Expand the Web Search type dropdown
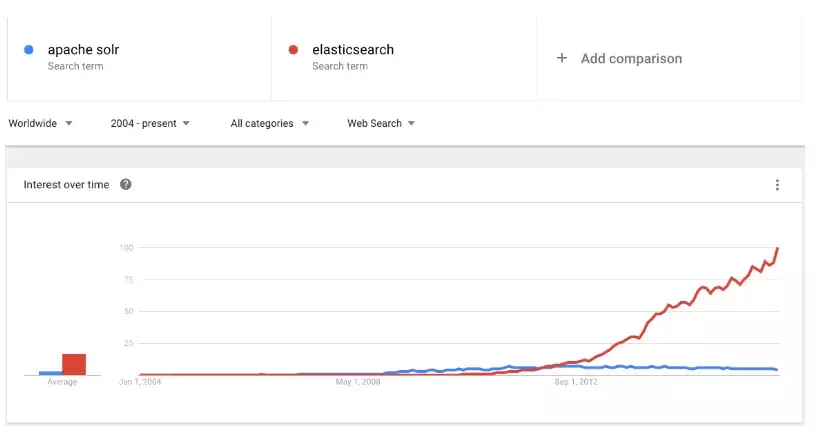 (381, 123)
